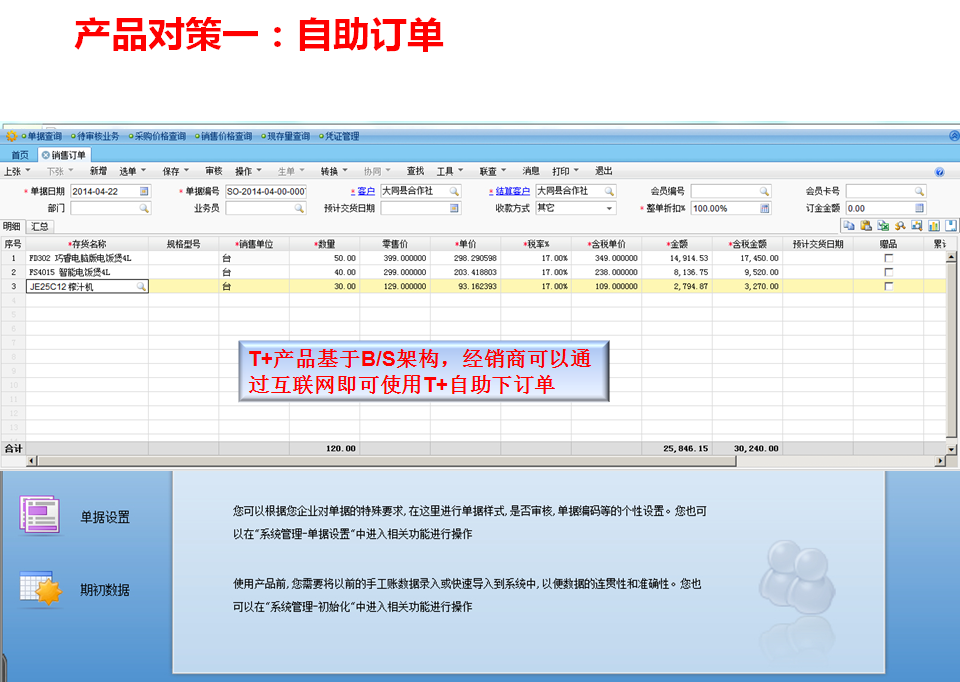This screenshot has width=960, height=682.
Task: Open the calculator icon in 整单折扣% field
Action: click(x=764, y=208)
